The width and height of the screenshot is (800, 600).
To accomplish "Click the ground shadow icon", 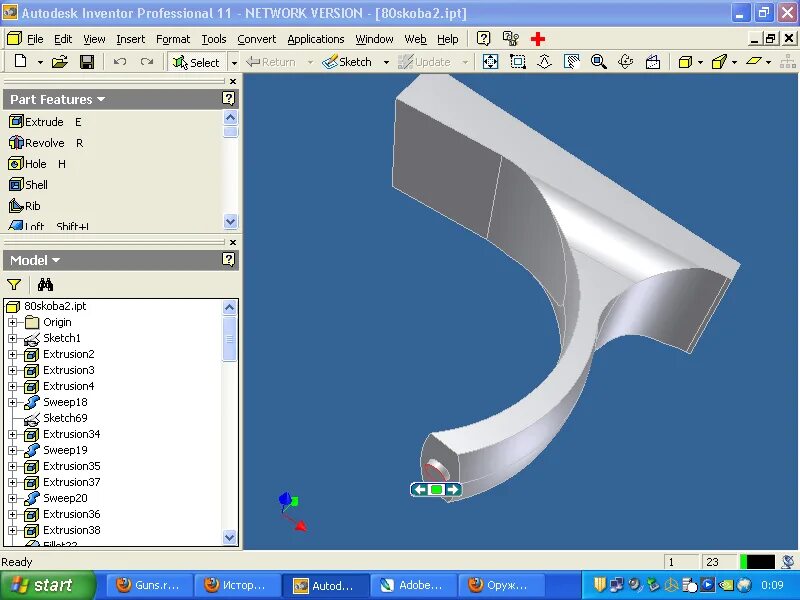I will 754,62.
